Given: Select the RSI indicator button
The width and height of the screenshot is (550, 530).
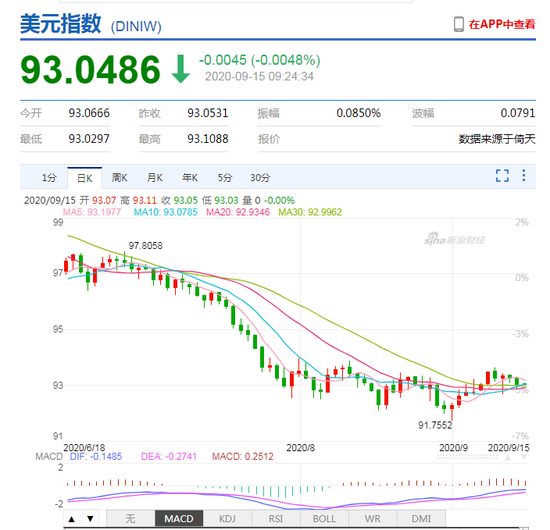Looking at the screenshot, I should (276, 519).
